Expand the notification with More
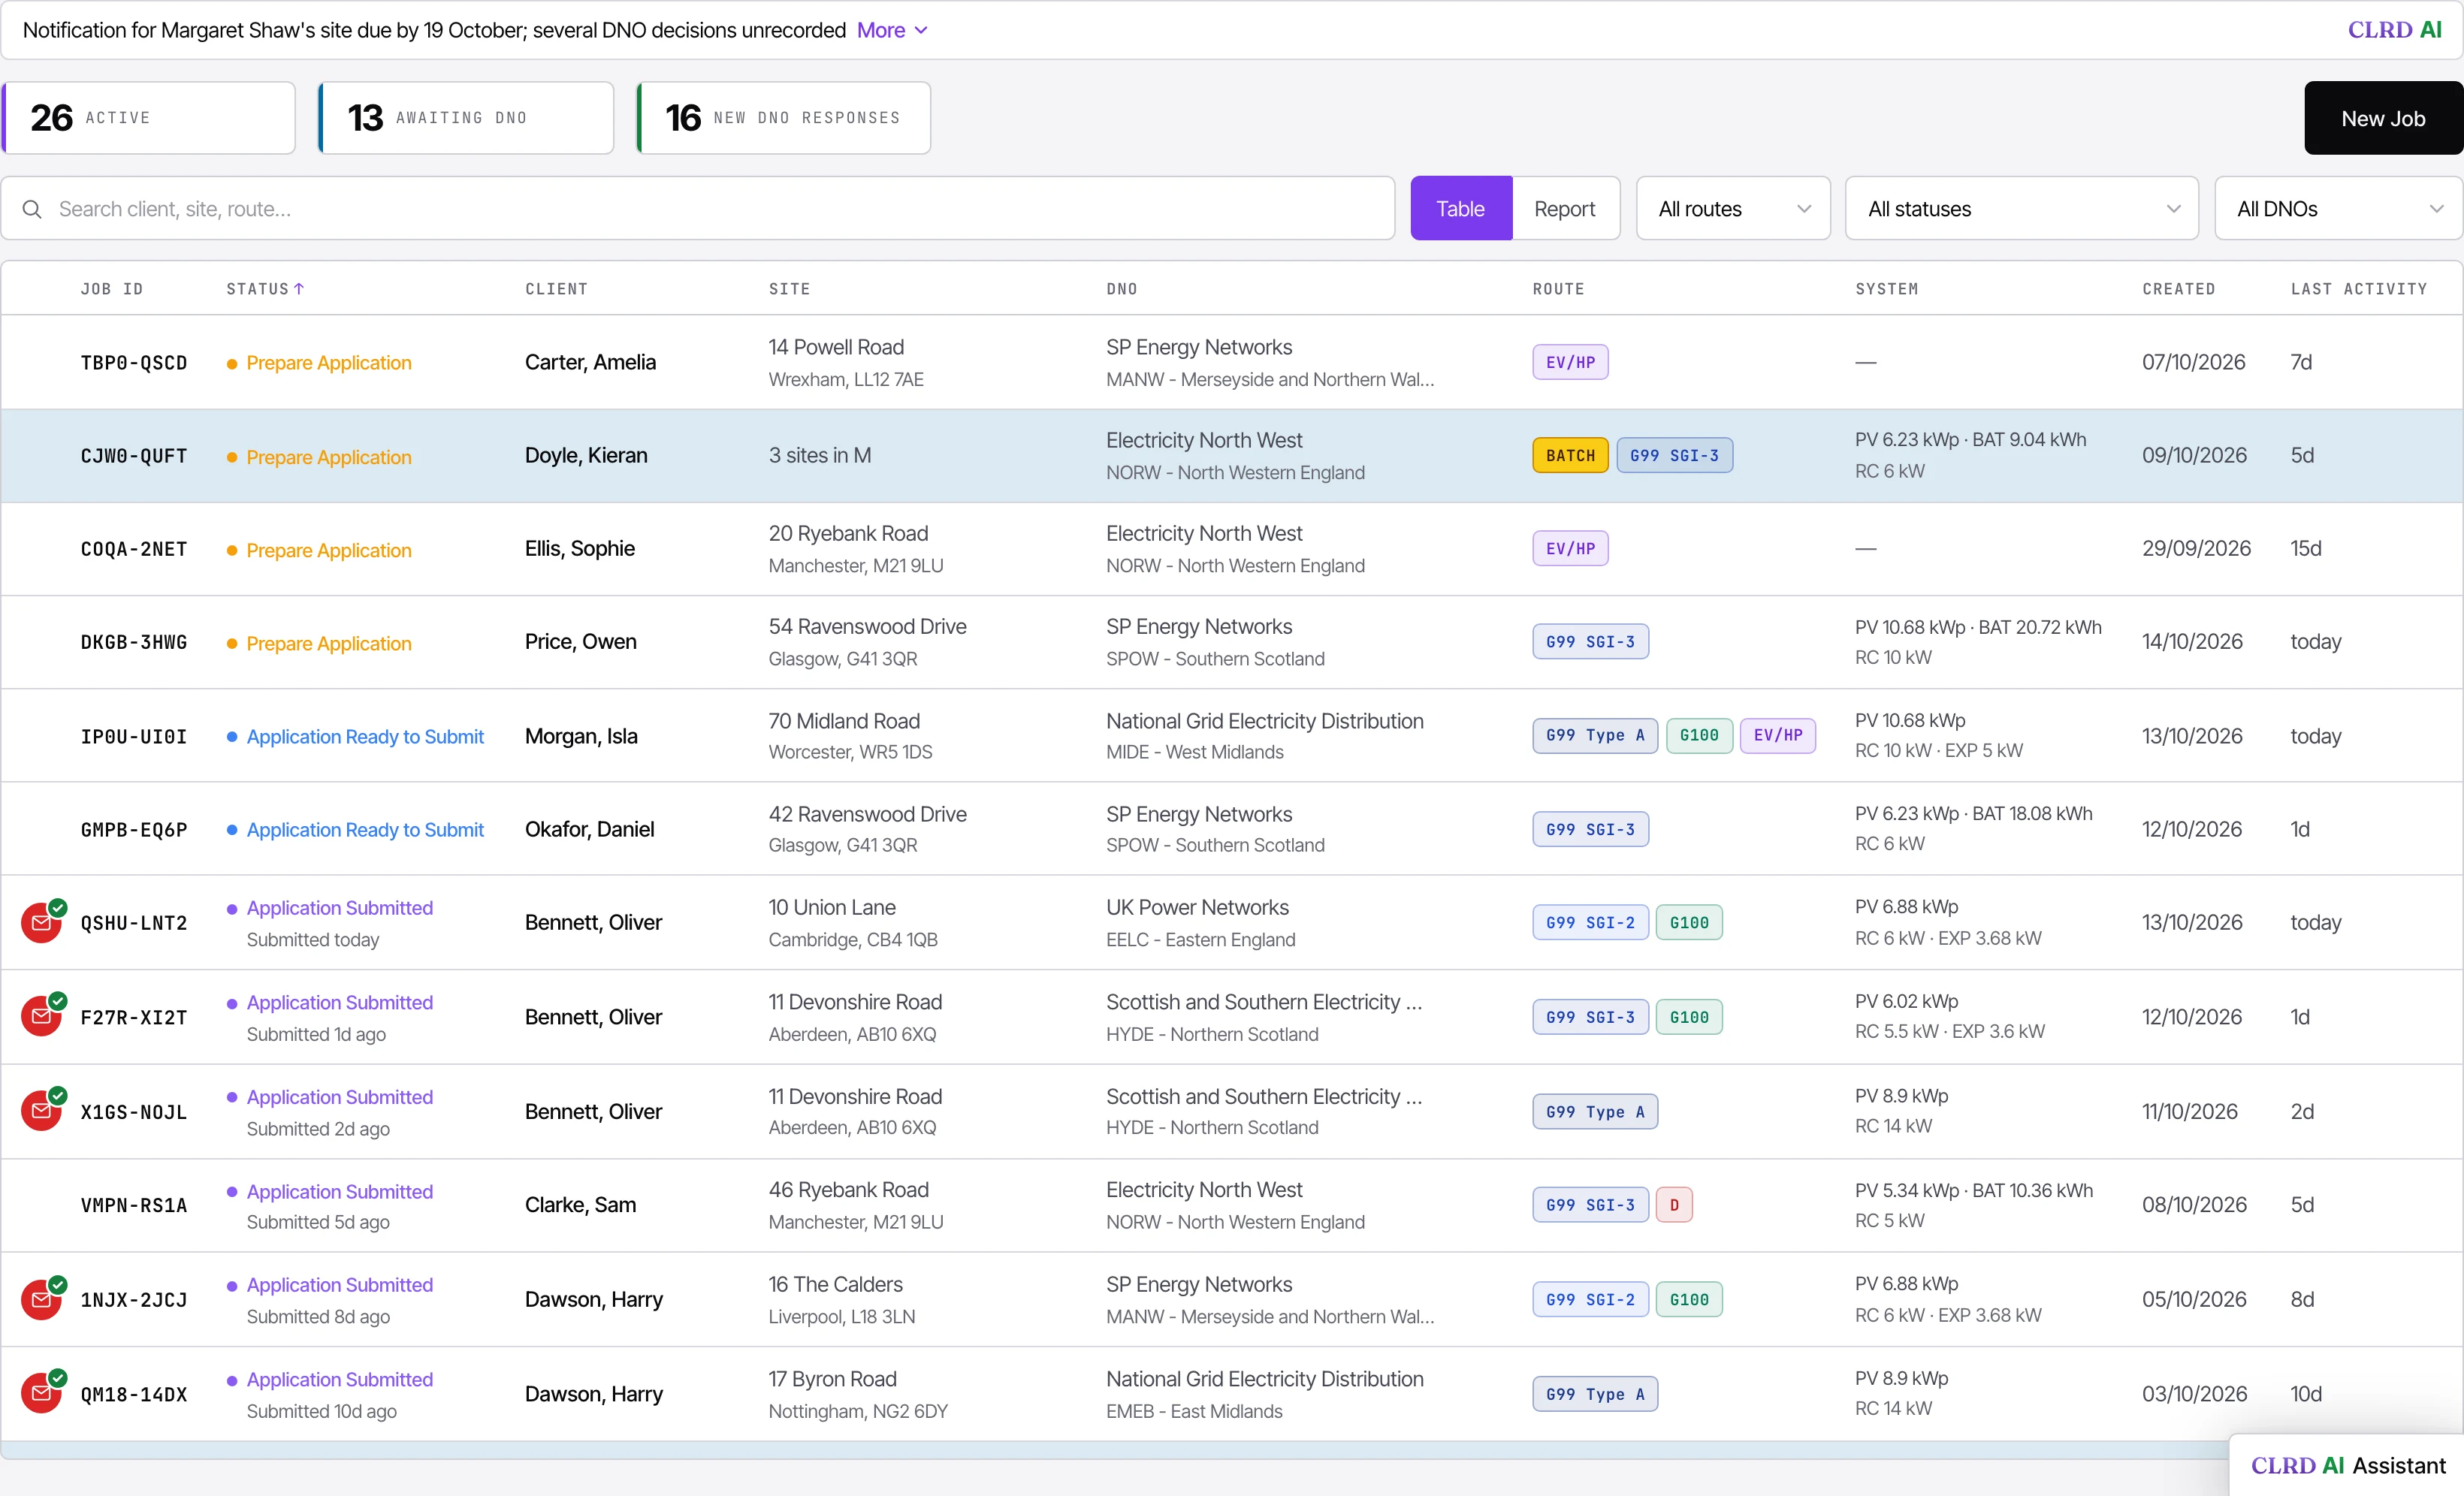The image size is (2464, 1496). [x=892, y=30]
